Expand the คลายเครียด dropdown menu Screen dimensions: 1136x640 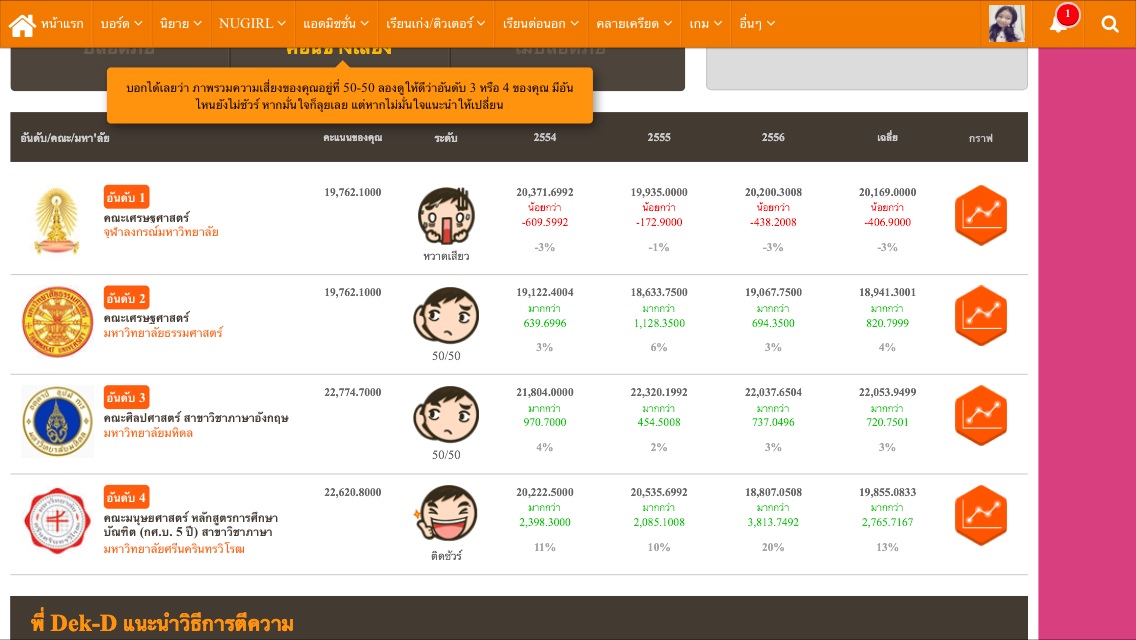click(x=634, y=24)
